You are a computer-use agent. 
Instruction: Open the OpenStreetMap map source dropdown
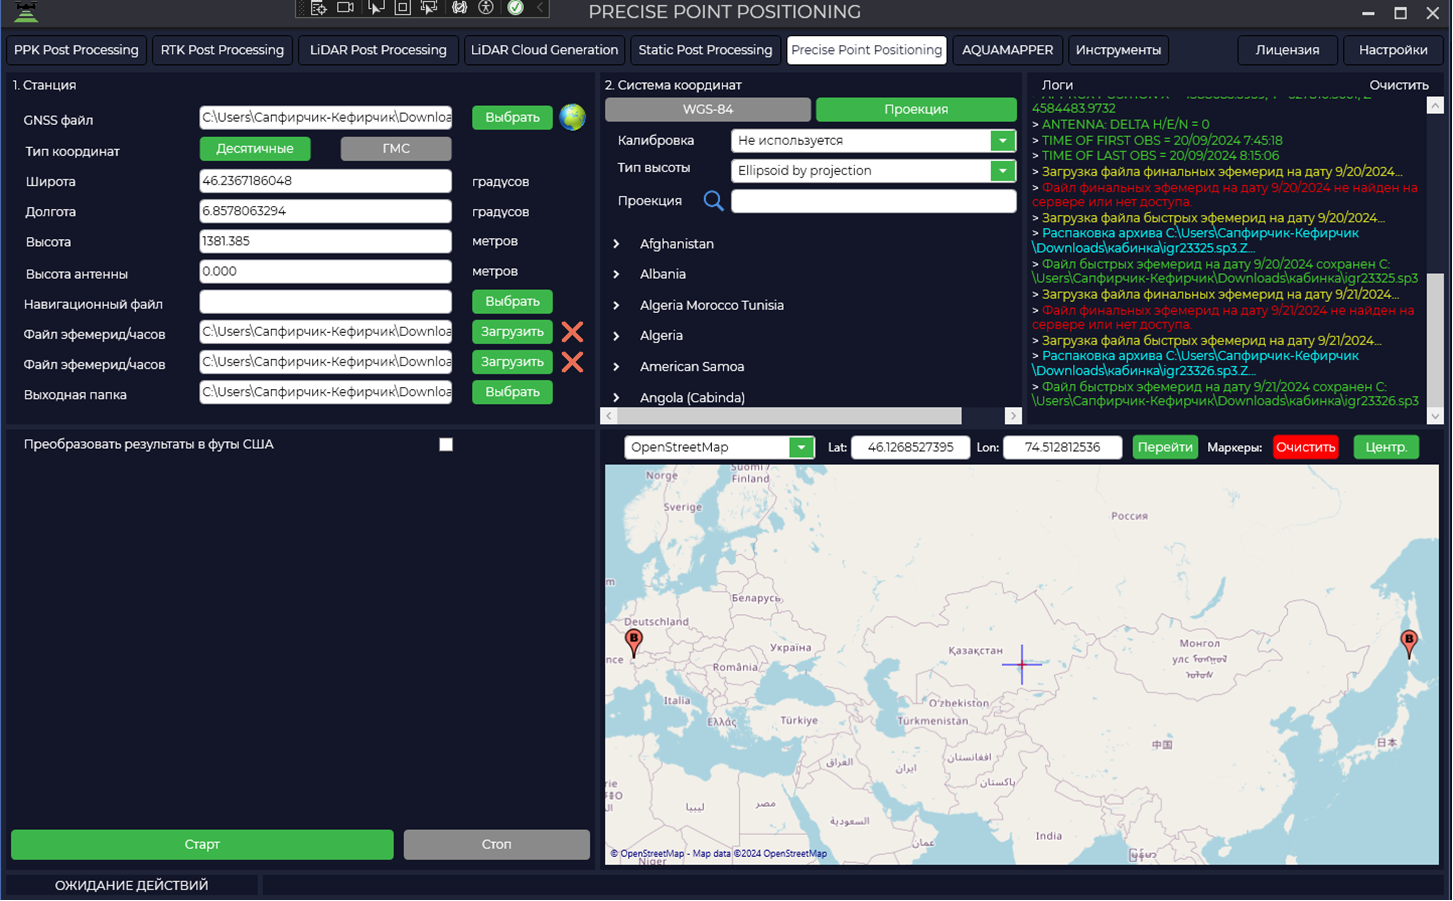click(x=800, y=448)
